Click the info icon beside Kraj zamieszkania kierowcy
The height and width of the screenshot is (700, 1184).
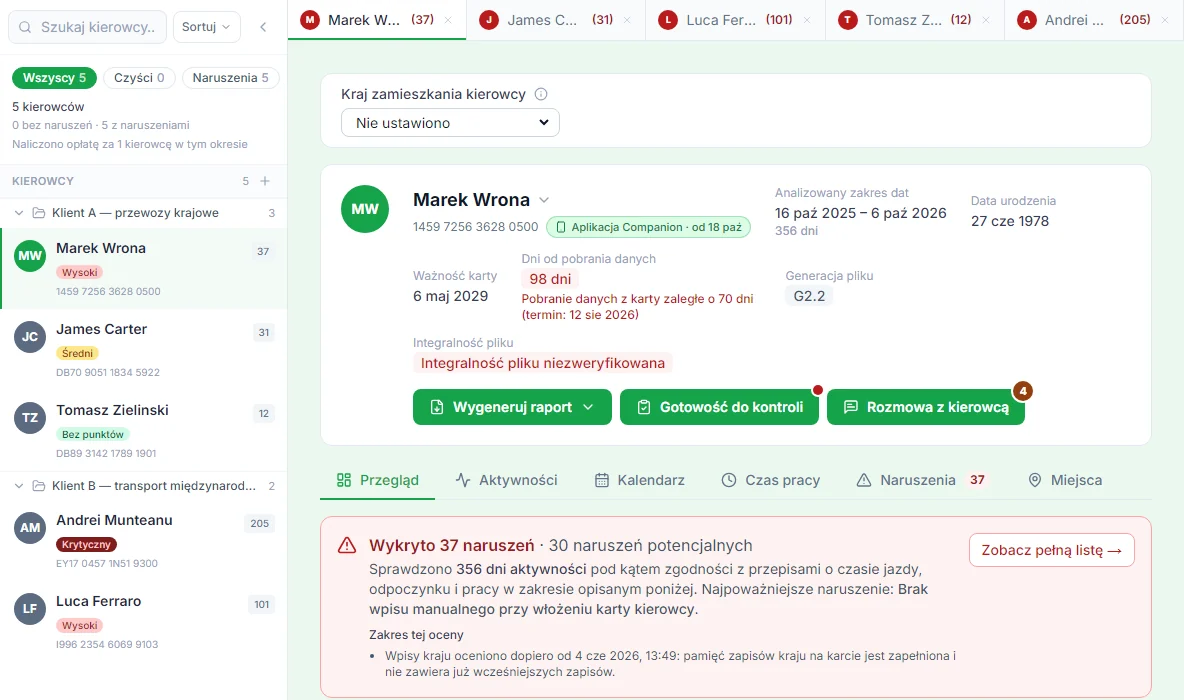tap(541, 94)
